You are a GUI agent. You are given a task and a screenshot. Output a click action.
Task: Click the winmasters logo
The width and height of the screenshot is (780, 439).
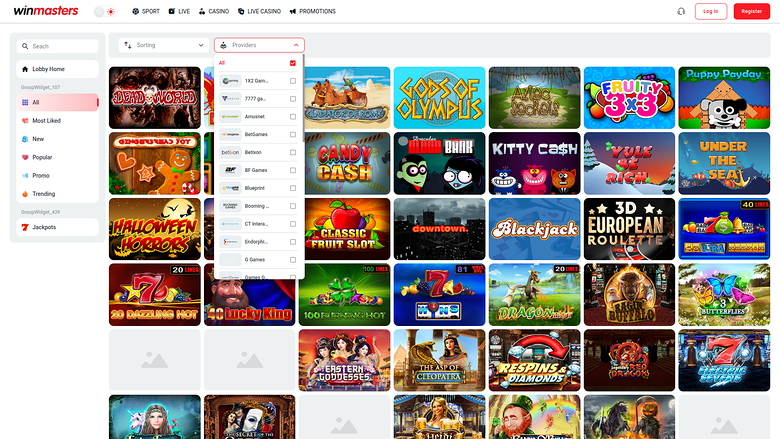click(x=46, y=11)
